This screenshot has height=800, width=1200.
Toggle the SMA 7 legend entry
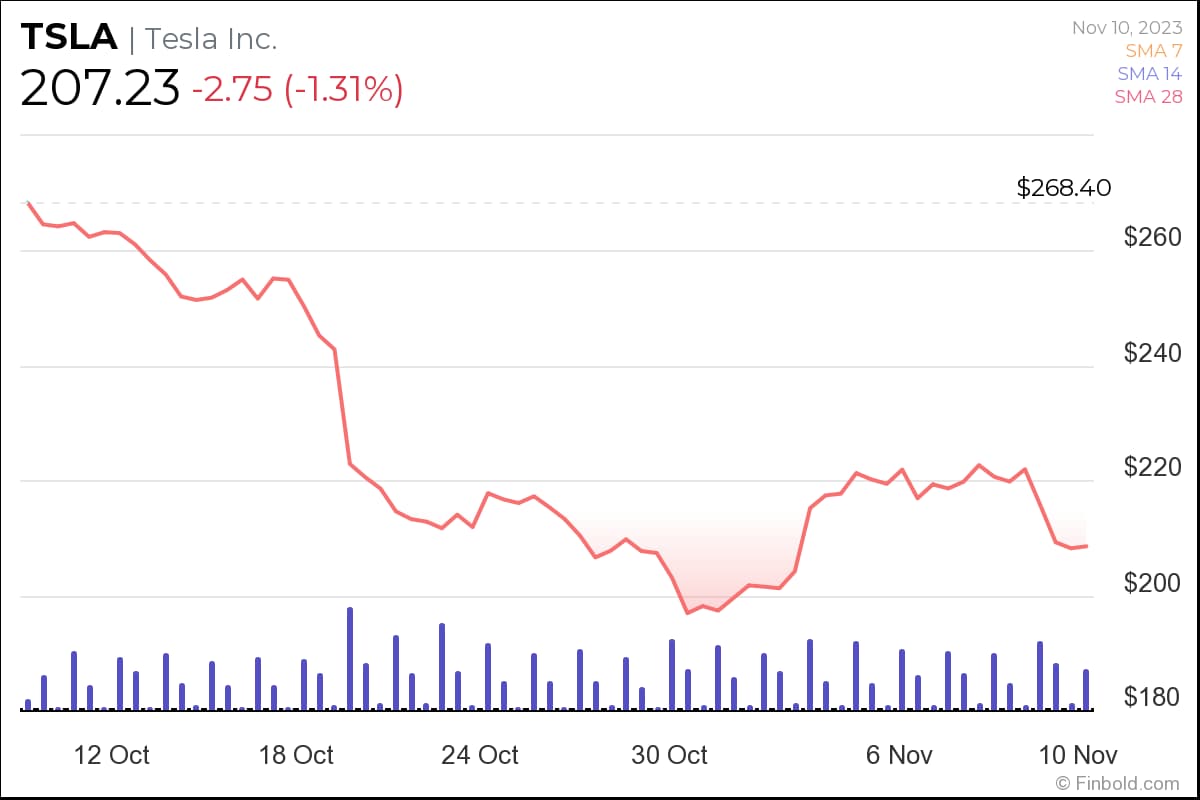1153,51
